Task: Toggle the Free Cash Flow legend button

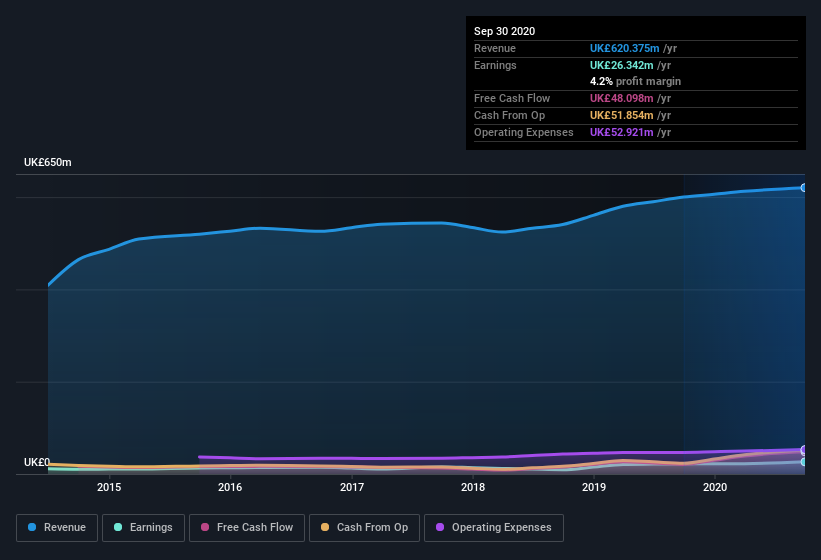Action: tap(247, 528)
